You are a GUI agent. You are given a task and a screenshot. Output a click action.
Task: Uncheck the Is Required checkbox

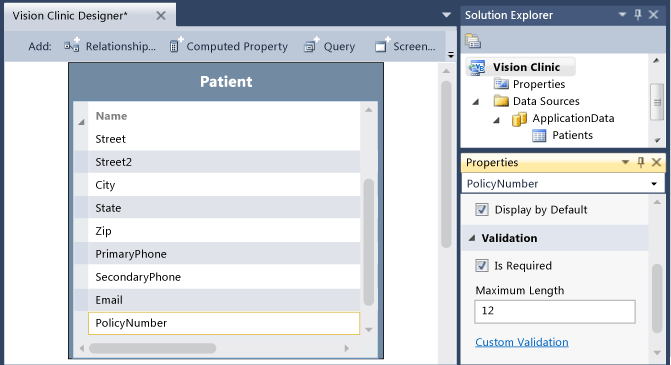click(x=481, y=265)
